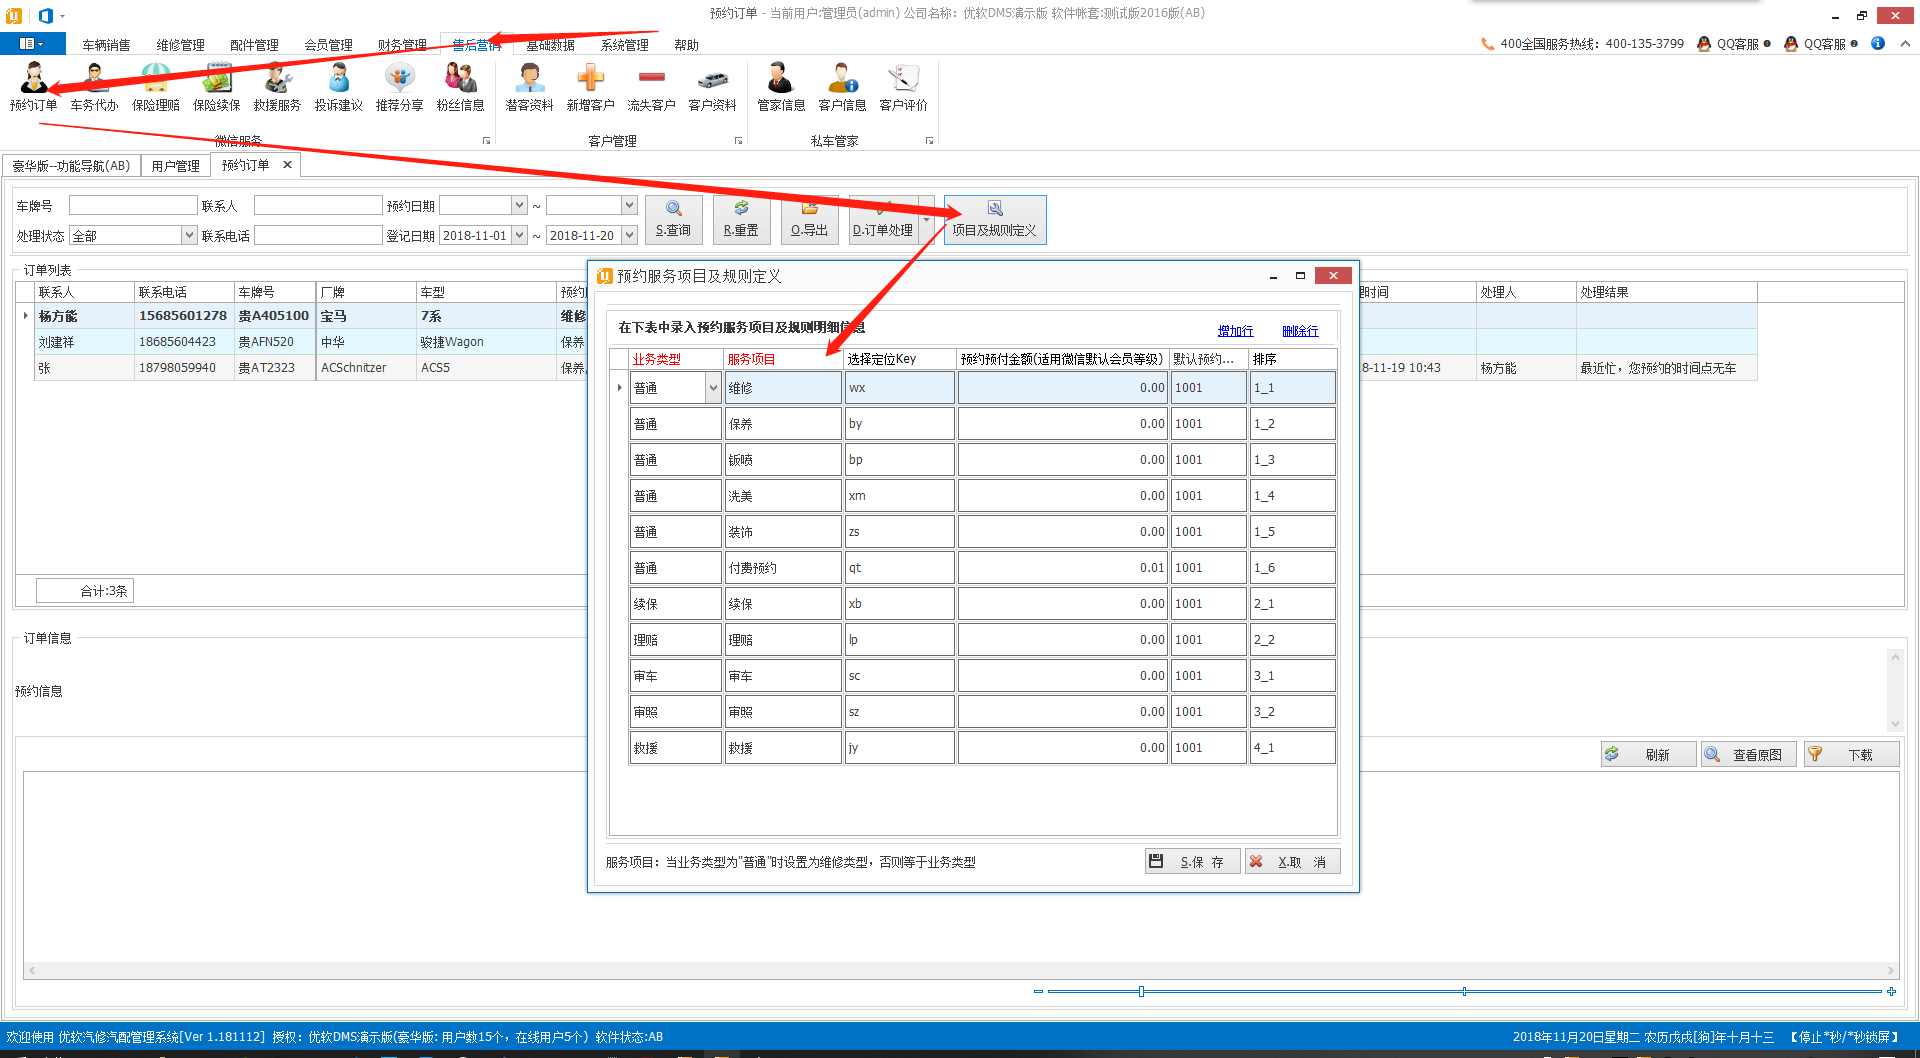
Task: Open the 保险续保 ribbon icon
Action: (x=216, y=87)
